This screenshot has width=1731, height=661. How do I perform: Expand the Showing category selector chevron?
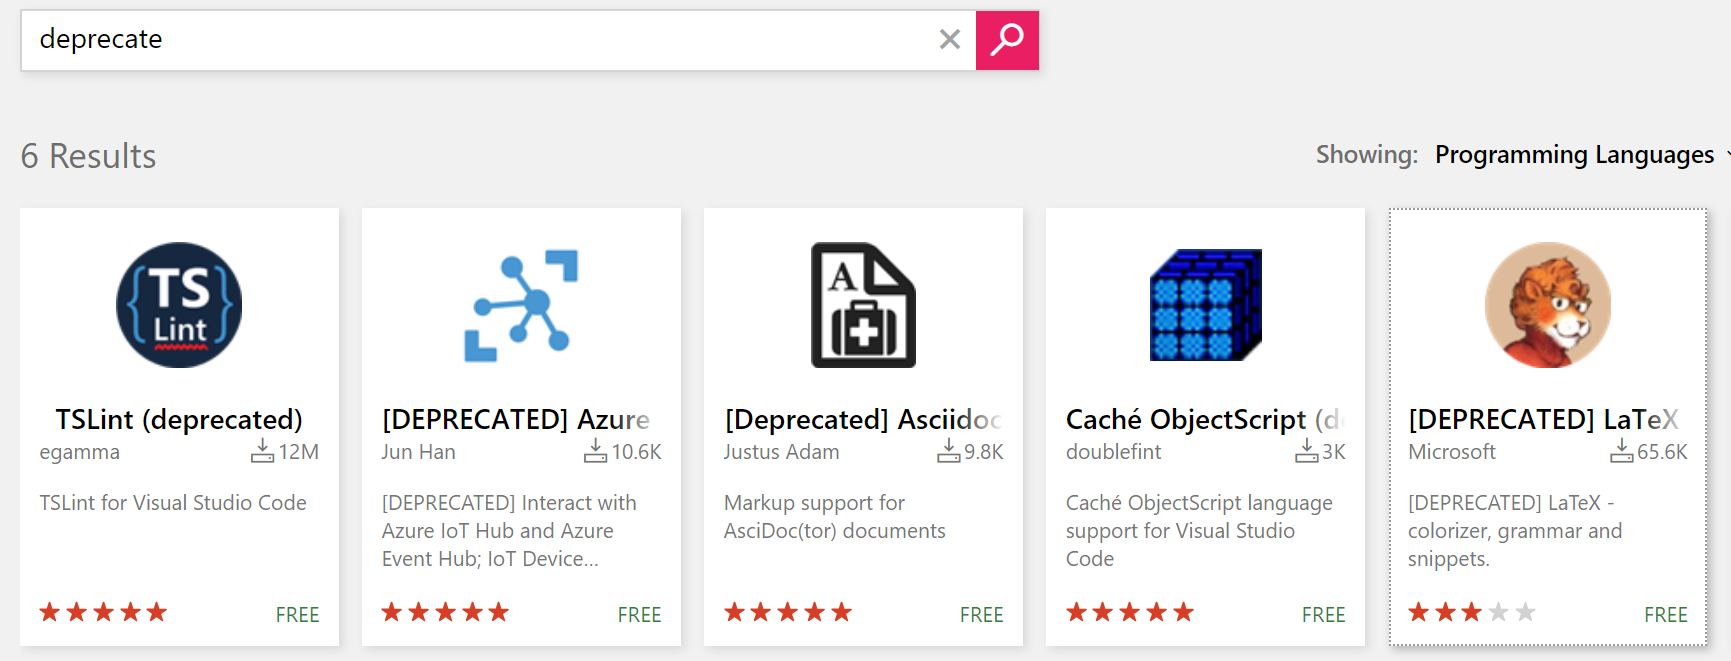[1727, 156]
